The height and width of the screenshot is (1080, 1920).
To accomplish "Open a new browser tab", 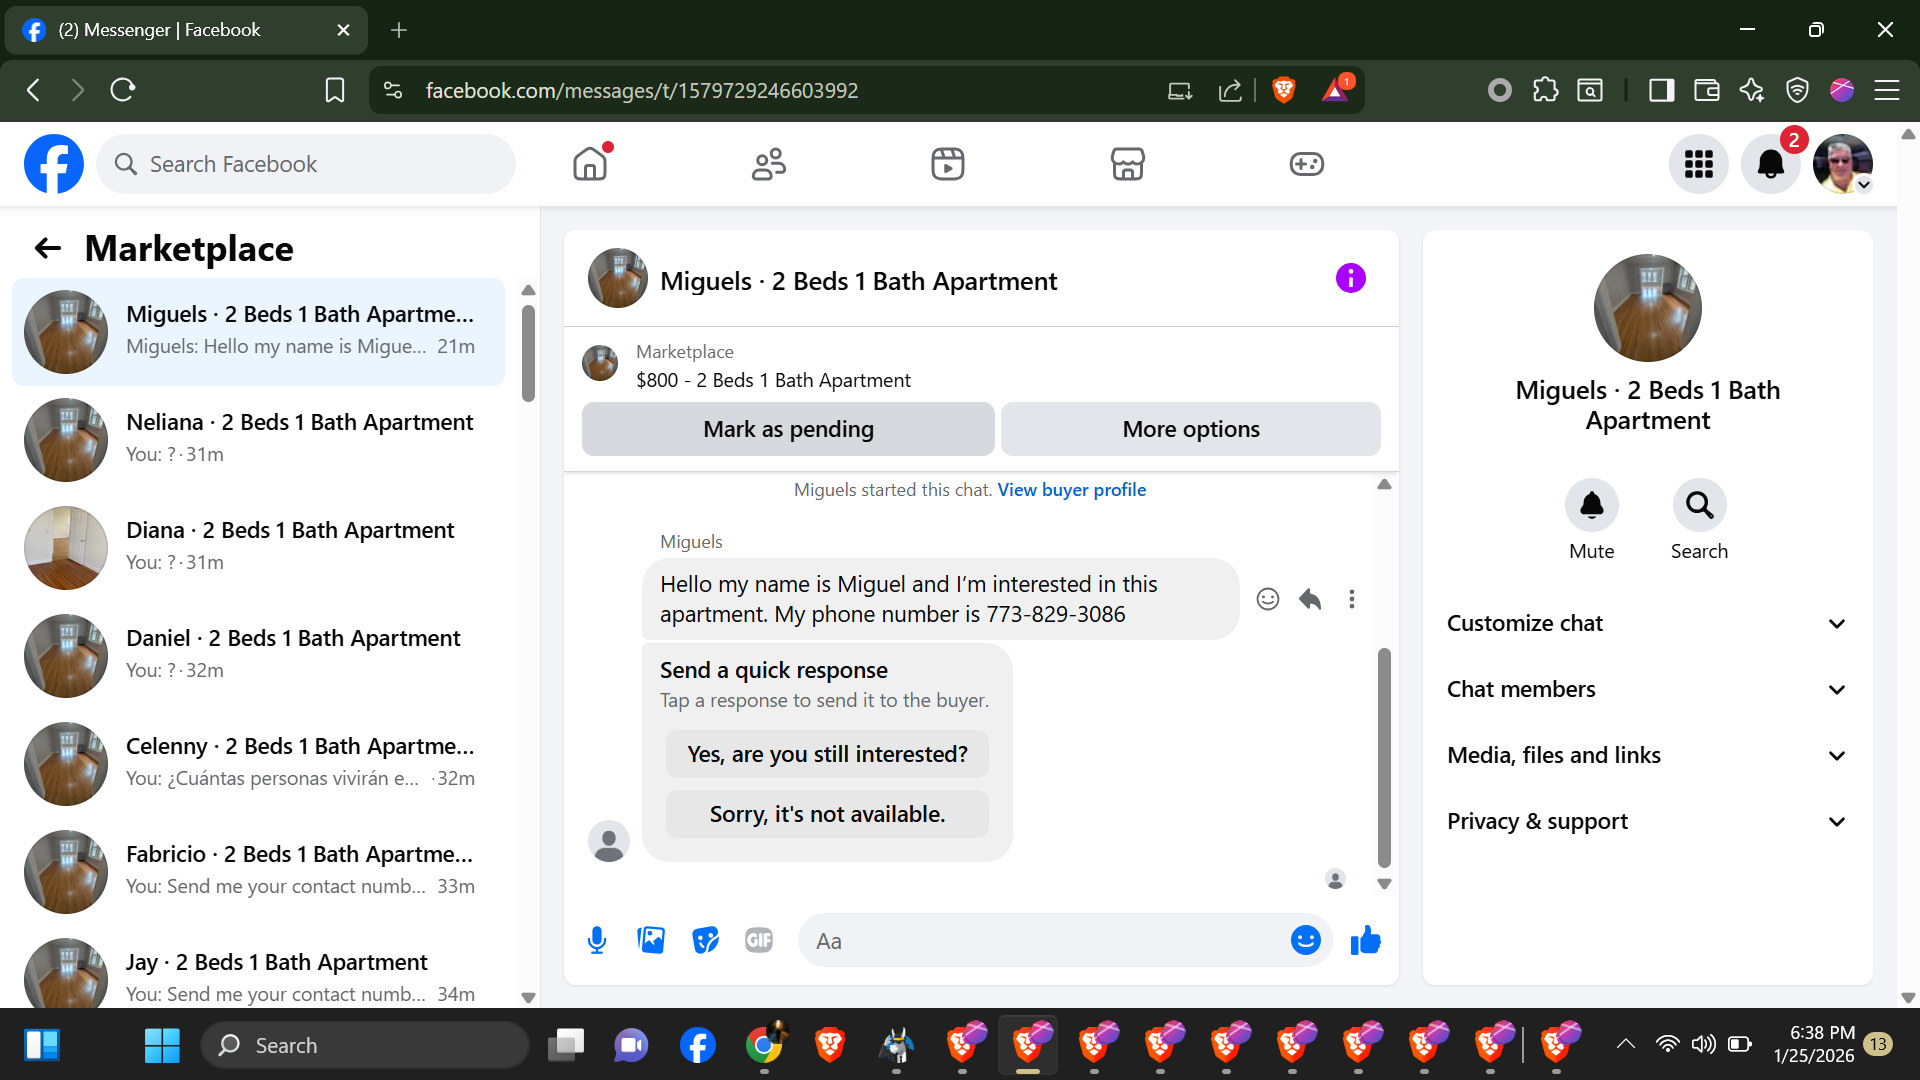I will coord(399,30).
